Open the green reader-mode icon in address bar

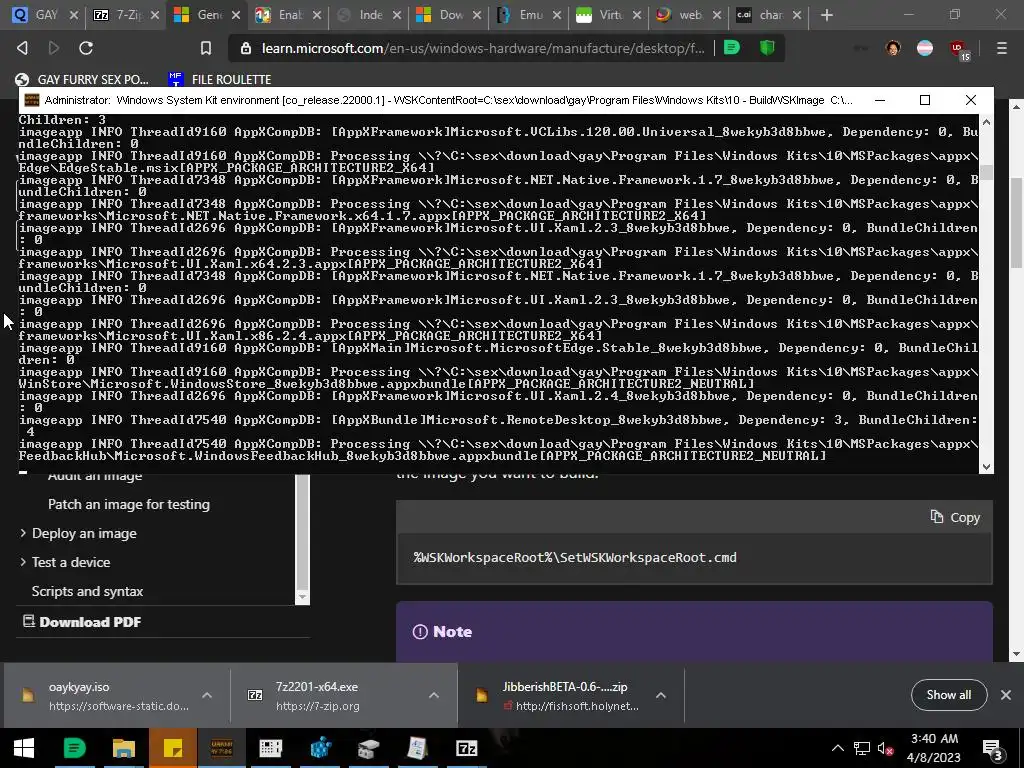coord(732,48)
